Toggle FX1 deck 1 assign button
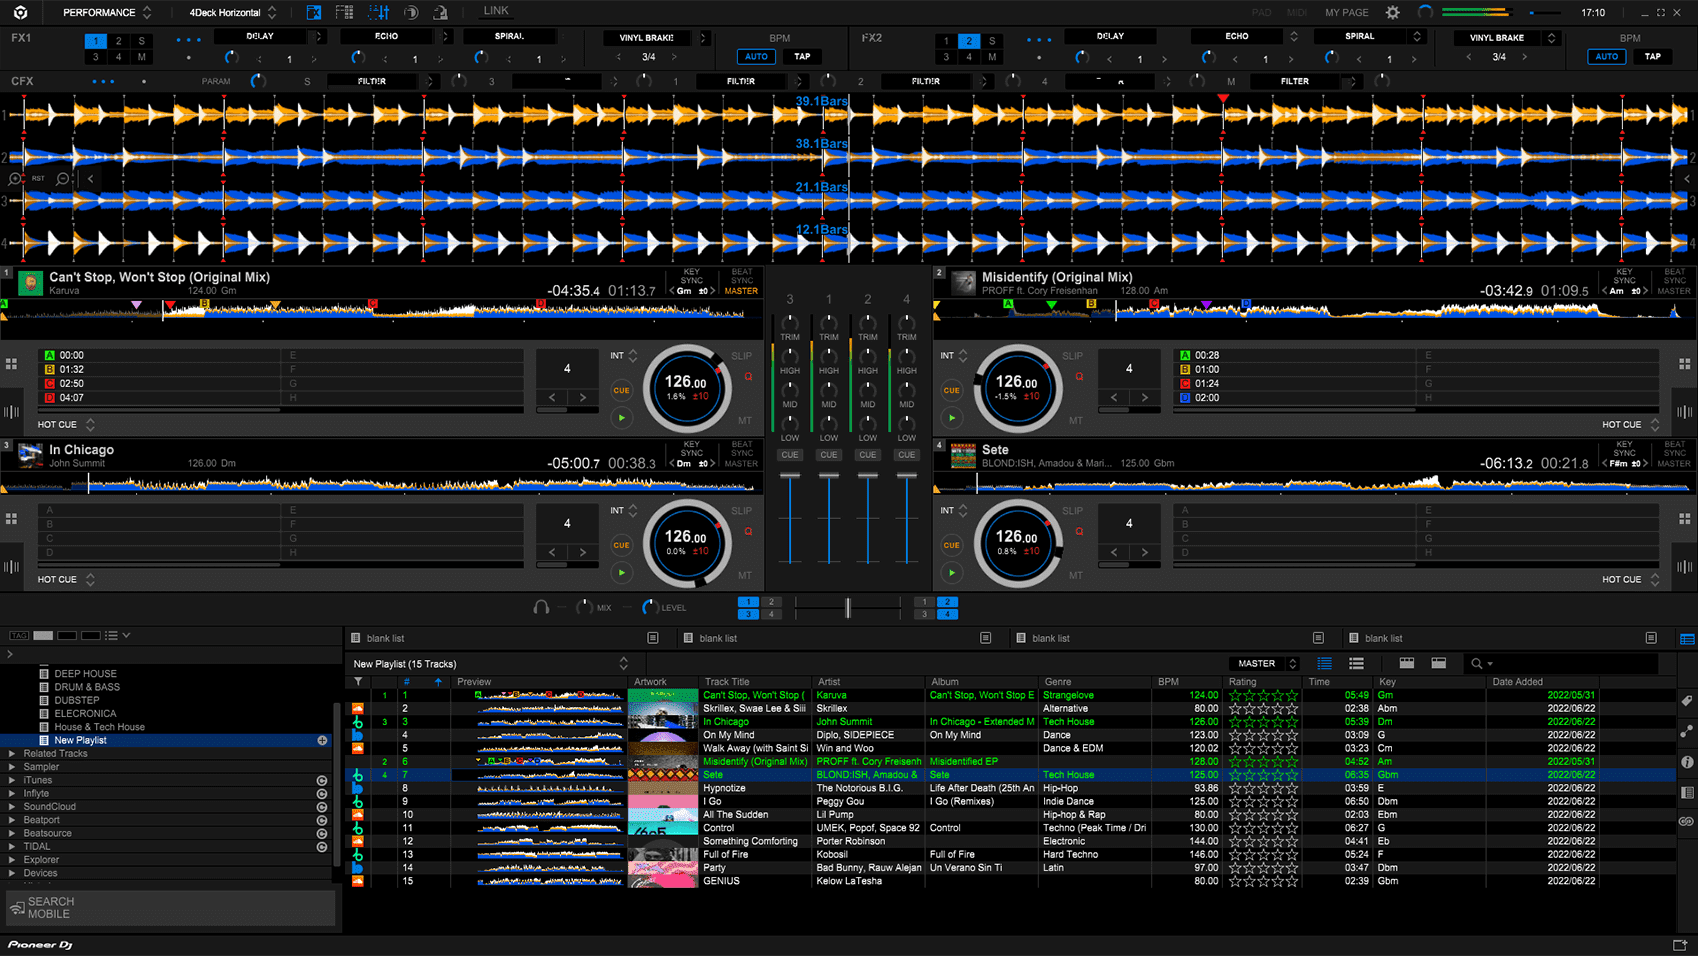 point(95,41)
